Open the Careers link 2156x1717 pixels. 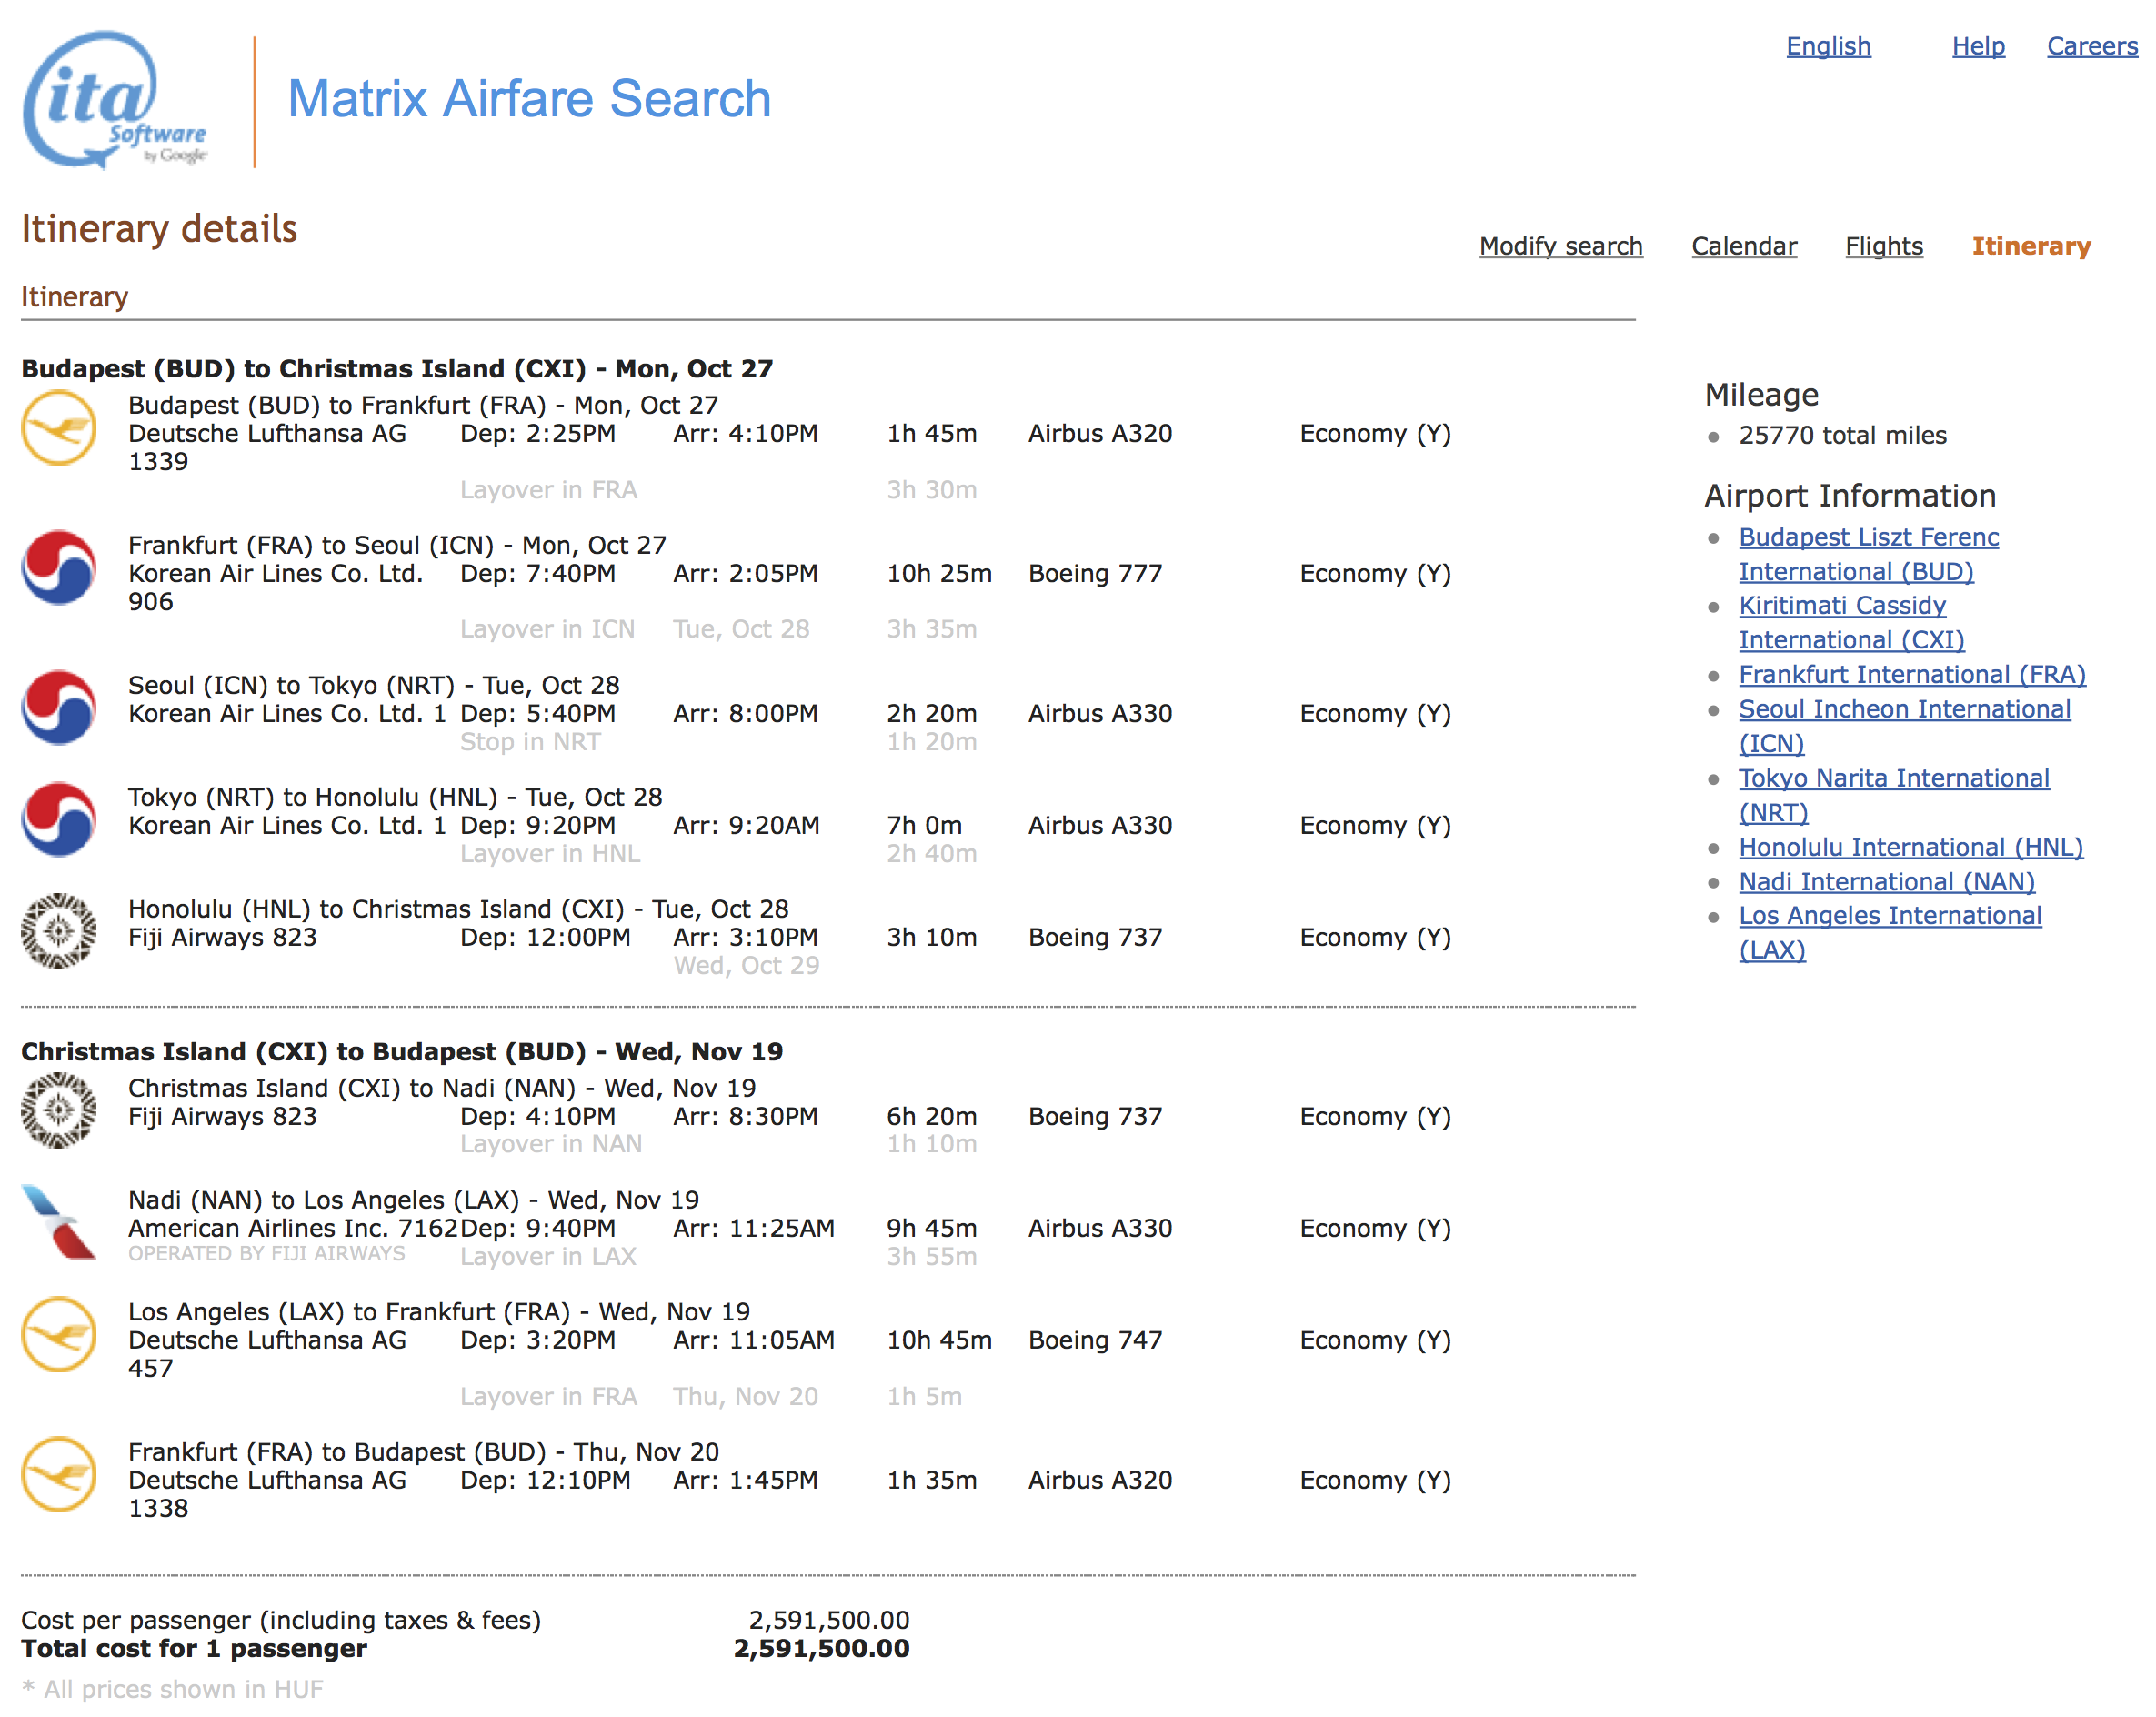(2091, 46)
